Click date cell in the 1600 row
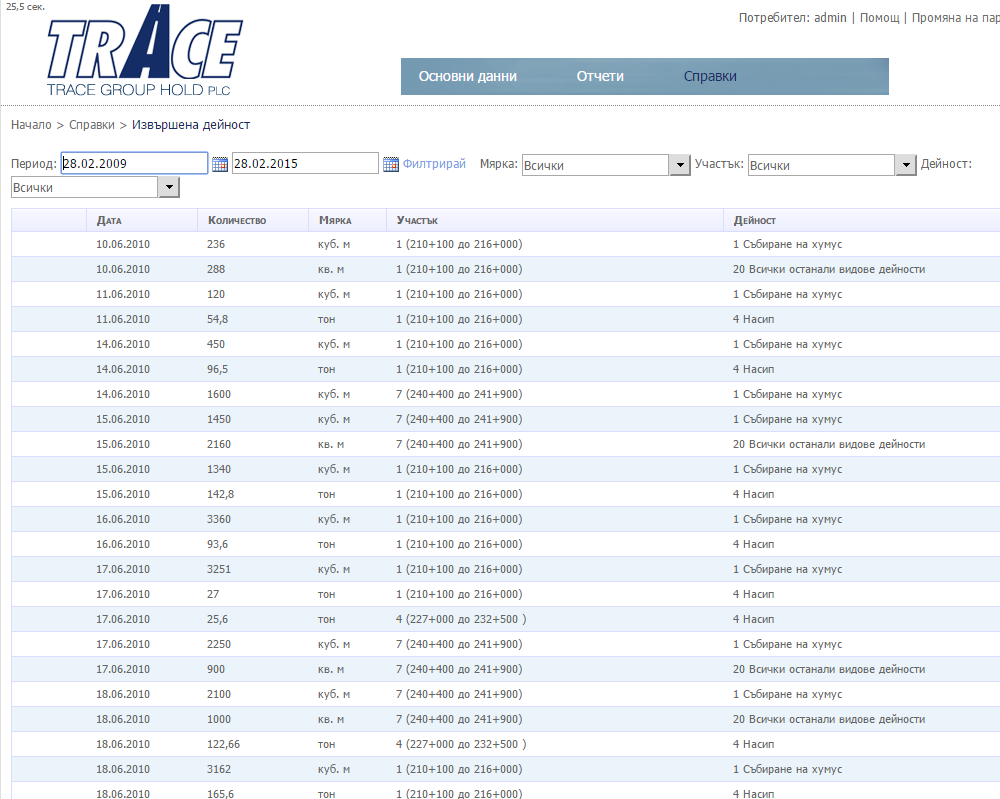This screenshot has height=799, width=1000. [122, 394]
